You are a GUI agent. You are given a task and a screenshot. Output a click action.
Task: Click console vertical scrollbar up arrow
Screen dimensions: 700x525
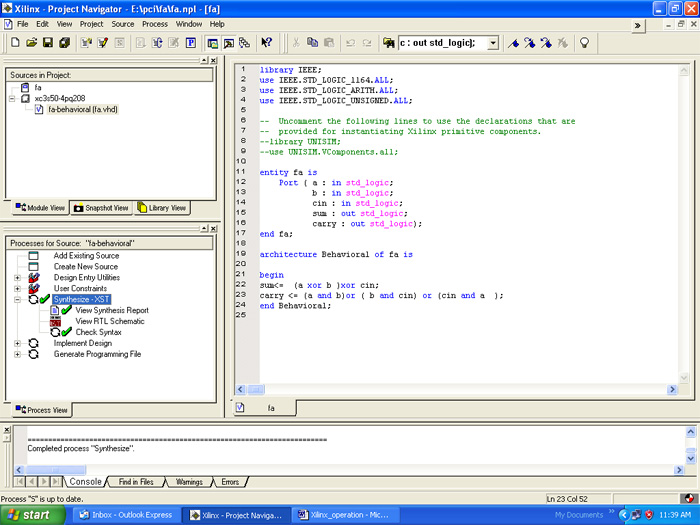(690, 432)
